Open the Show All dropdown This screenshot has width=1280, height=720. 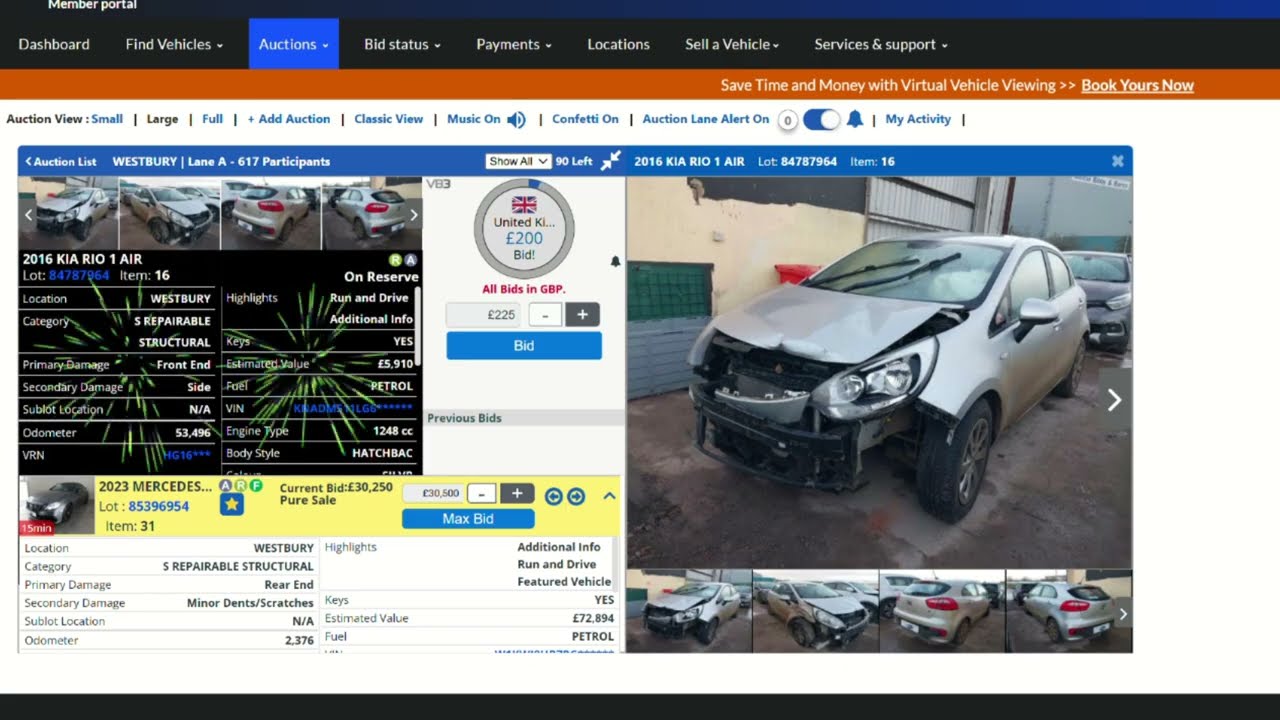[518, 161]
